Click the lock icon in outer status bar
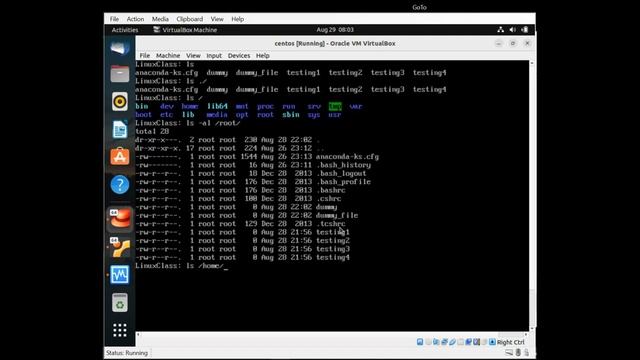 click(526, 352)
